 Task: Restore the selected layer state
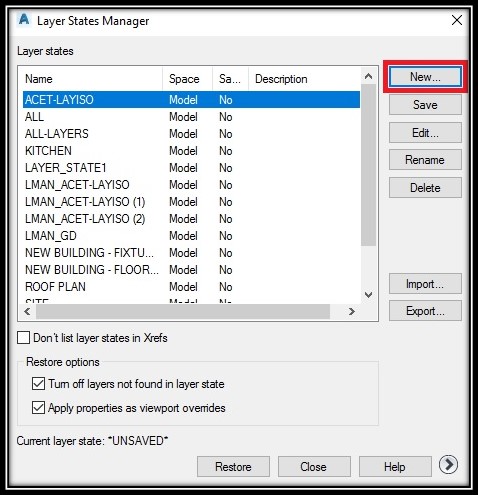click(233, 466)
